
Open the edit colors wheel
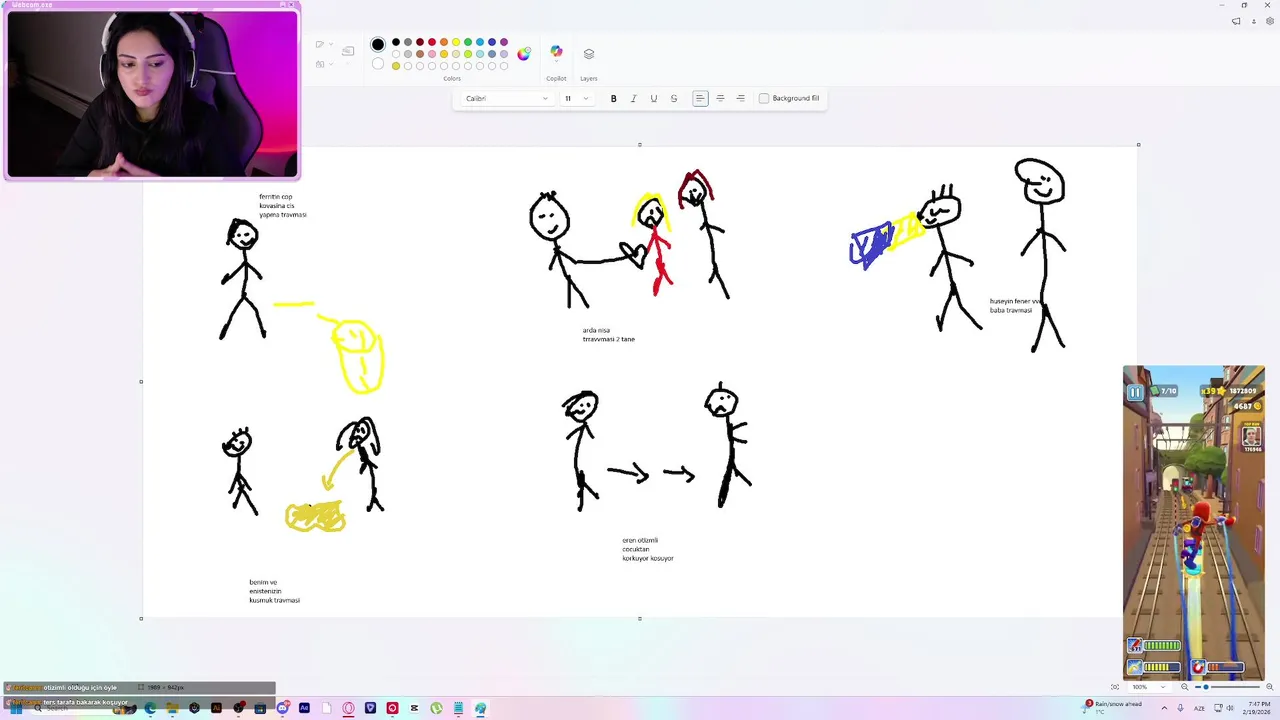pos(524,54)
